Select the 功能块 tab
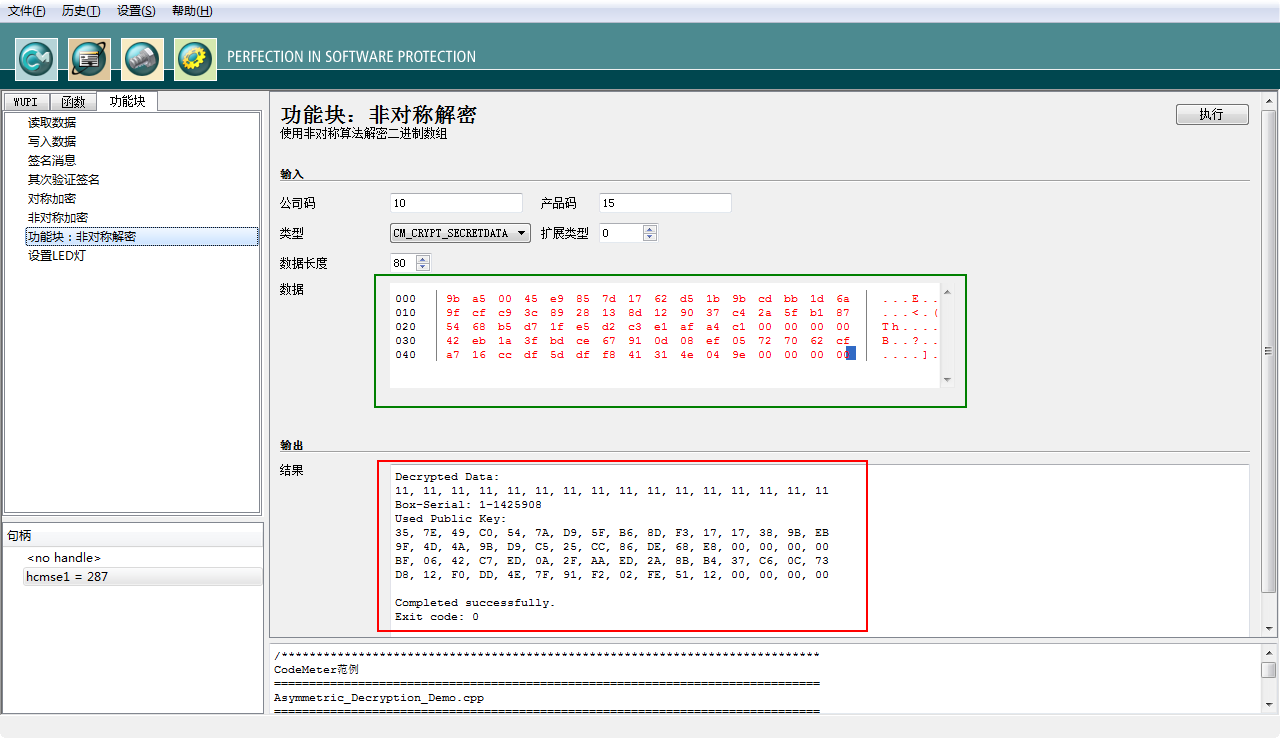Screen dimensions: 1280x738 (128, 101)
